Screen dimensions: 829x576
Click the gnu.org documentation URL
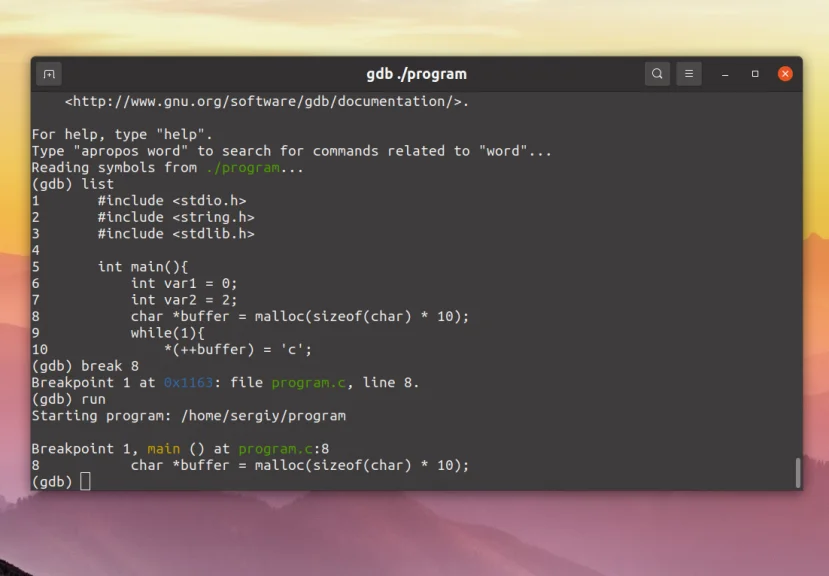pos(266,102)
